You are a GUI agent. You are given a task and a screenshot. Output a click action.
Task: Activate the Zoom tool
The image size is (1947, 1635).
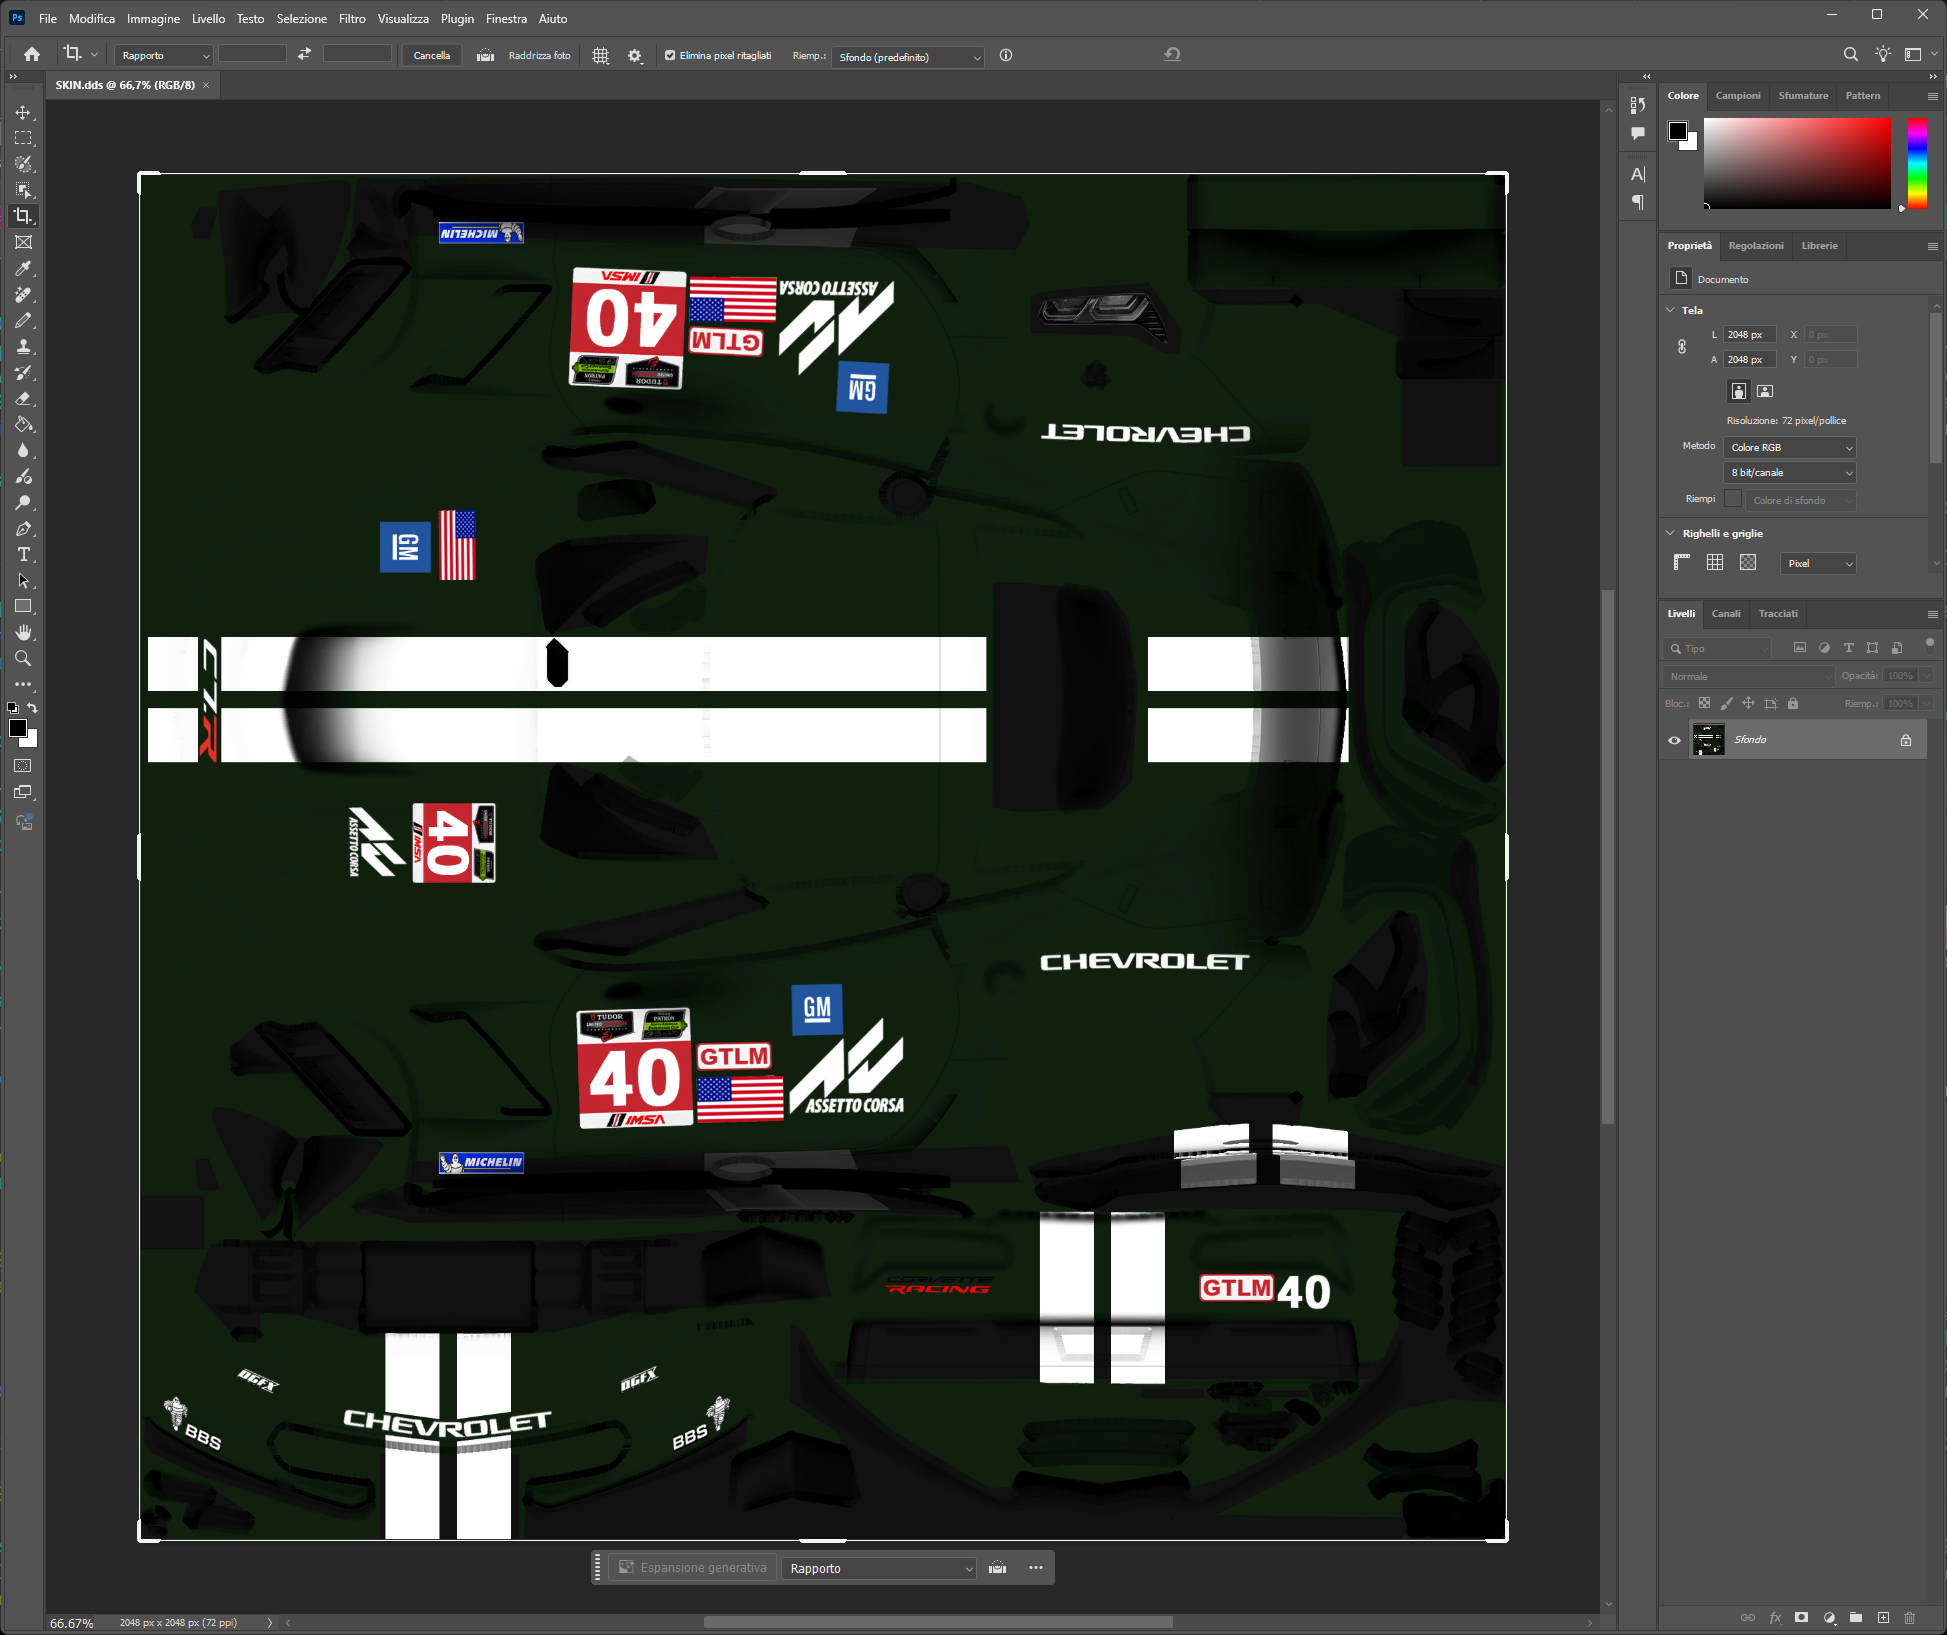pyautogui.click(x=24, y=657)
